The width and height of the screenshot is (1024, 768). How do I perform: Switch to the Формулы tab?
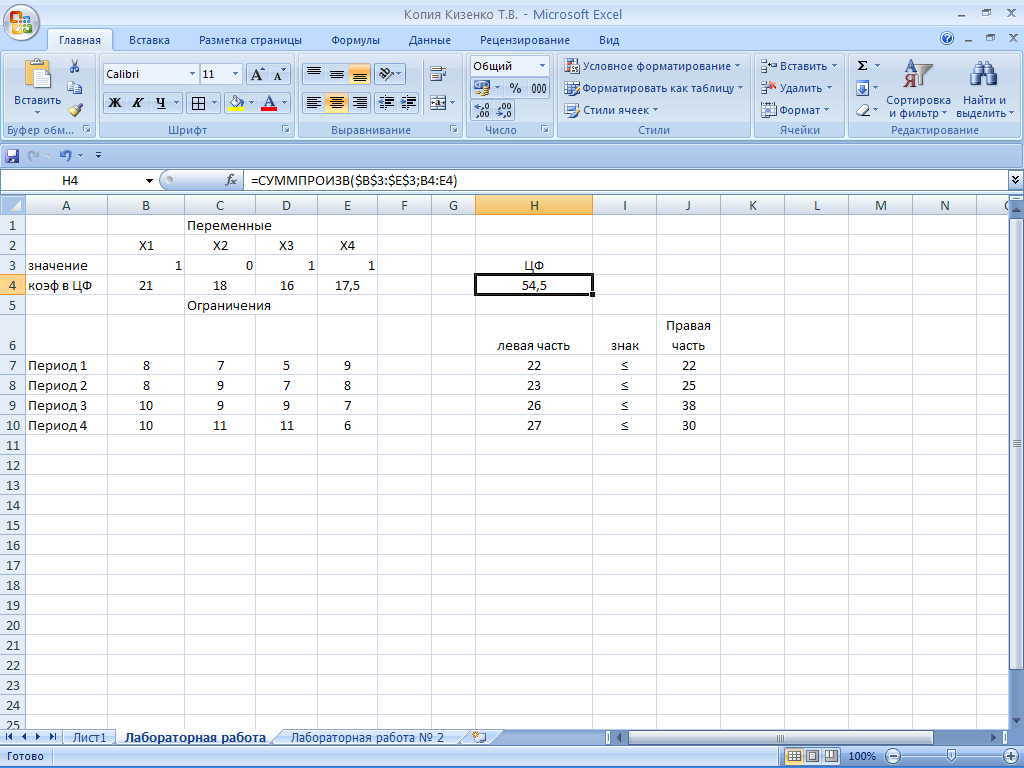pyautogui.click(x=355, y=40)
